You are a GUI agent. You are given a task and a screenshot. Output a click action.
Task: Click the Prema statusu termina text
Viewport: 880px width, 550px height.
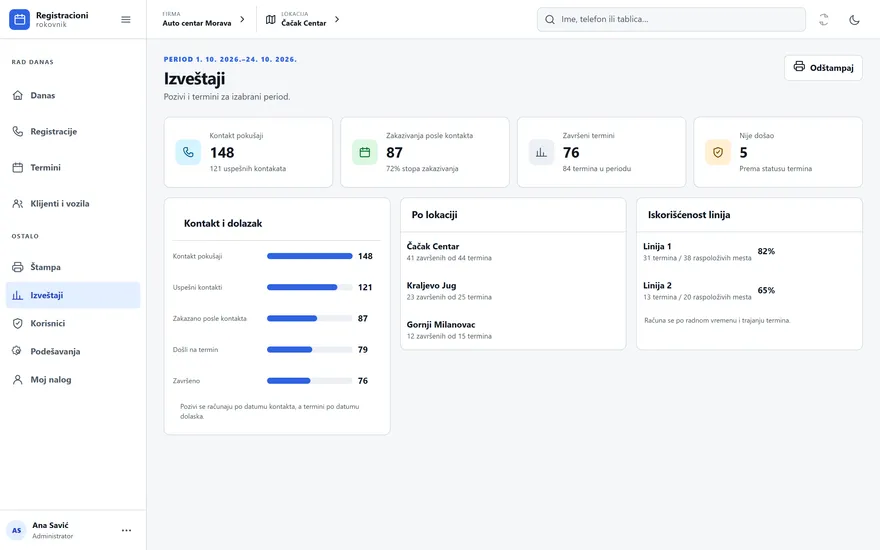coord(776,168)
